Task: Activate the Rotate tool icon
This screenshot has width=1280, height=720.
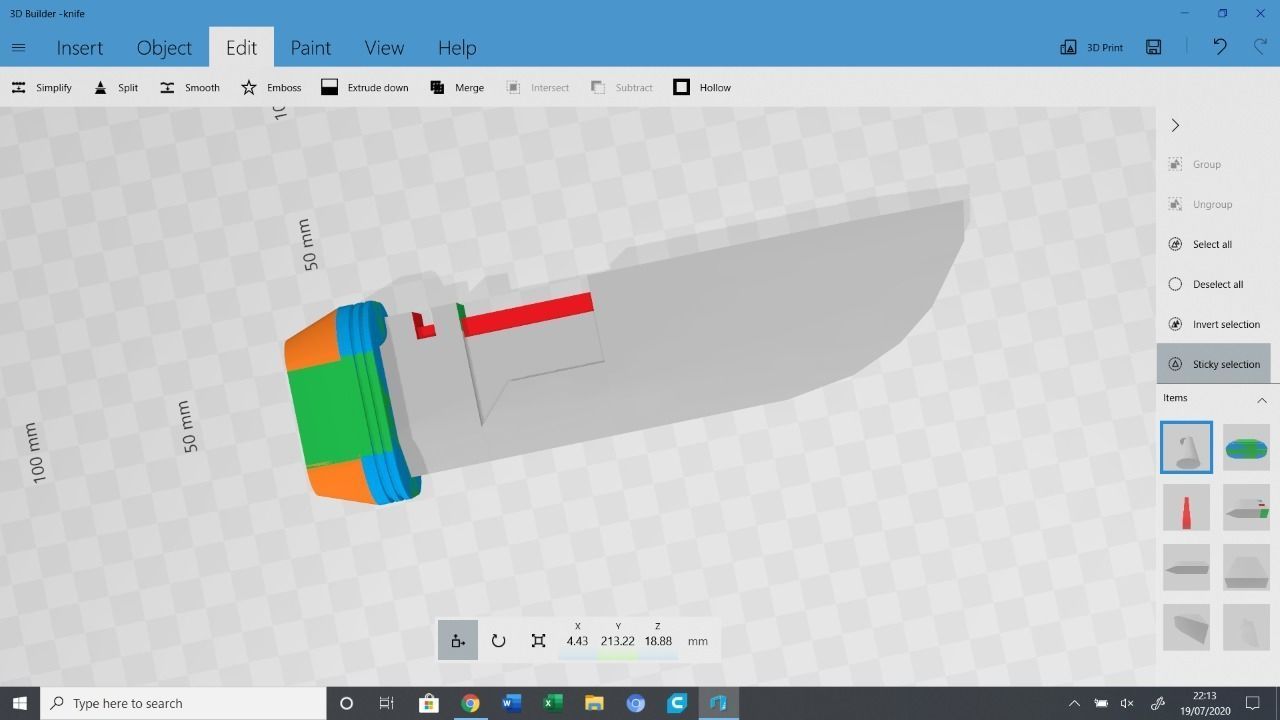Action: point(498,640)
